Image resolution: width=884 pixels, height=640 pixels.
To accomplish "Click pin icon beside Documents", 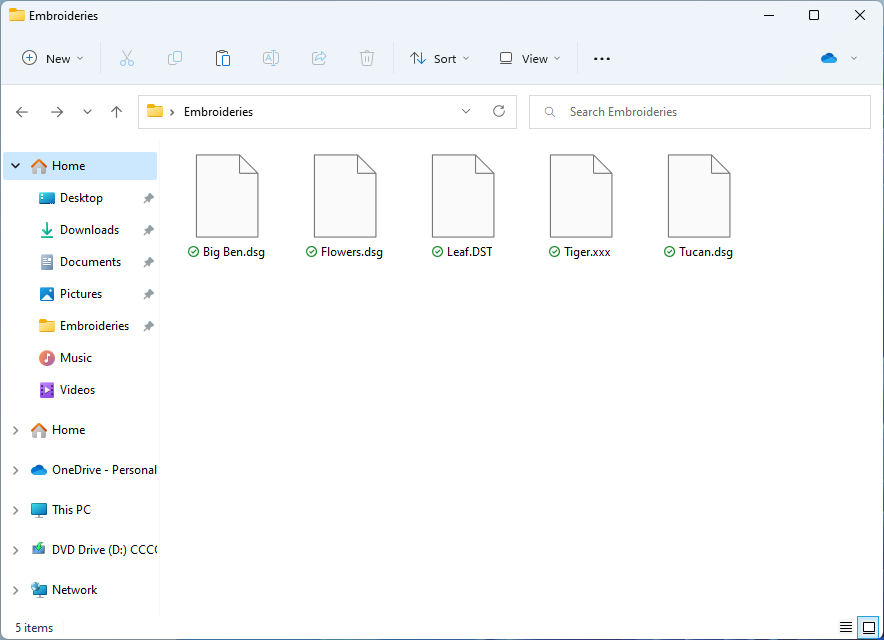I will [148, 262].
